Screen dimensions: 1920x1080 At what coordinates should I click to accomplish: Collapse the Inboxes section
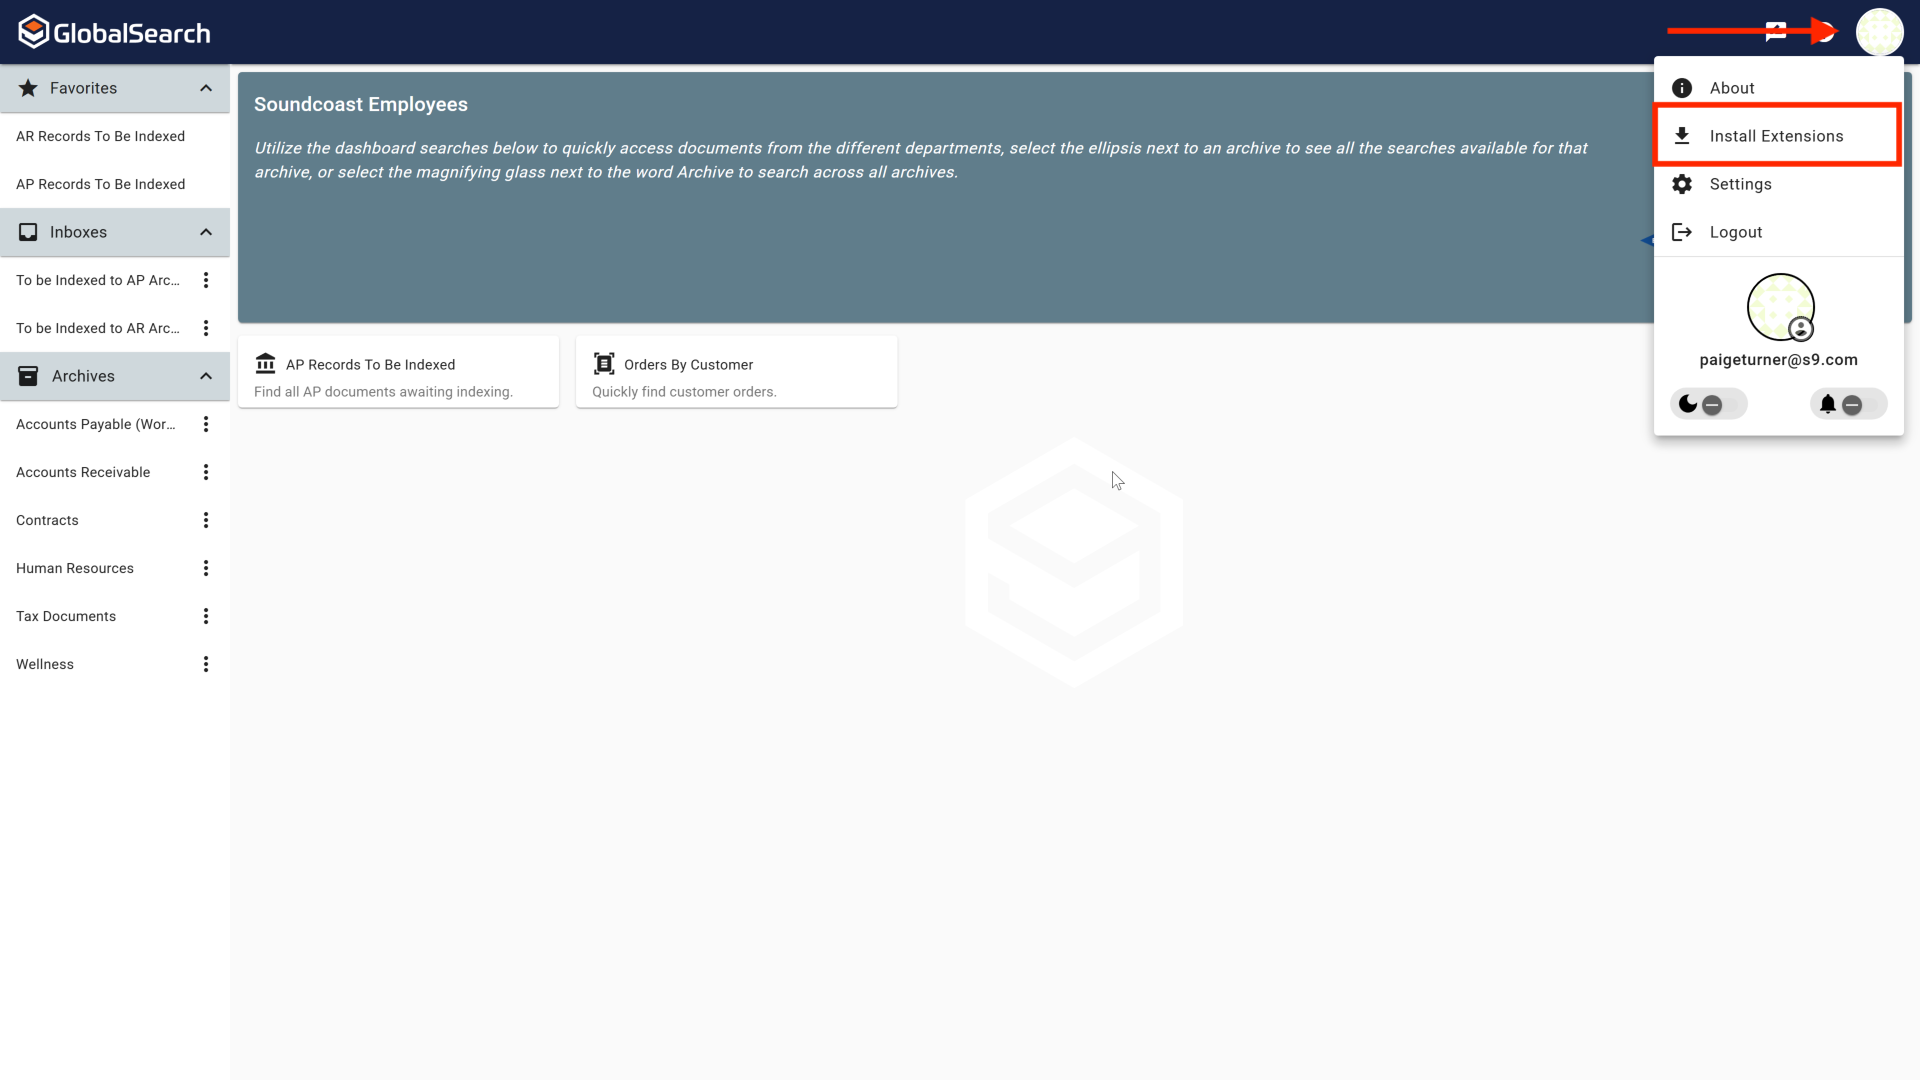(206, 232)
